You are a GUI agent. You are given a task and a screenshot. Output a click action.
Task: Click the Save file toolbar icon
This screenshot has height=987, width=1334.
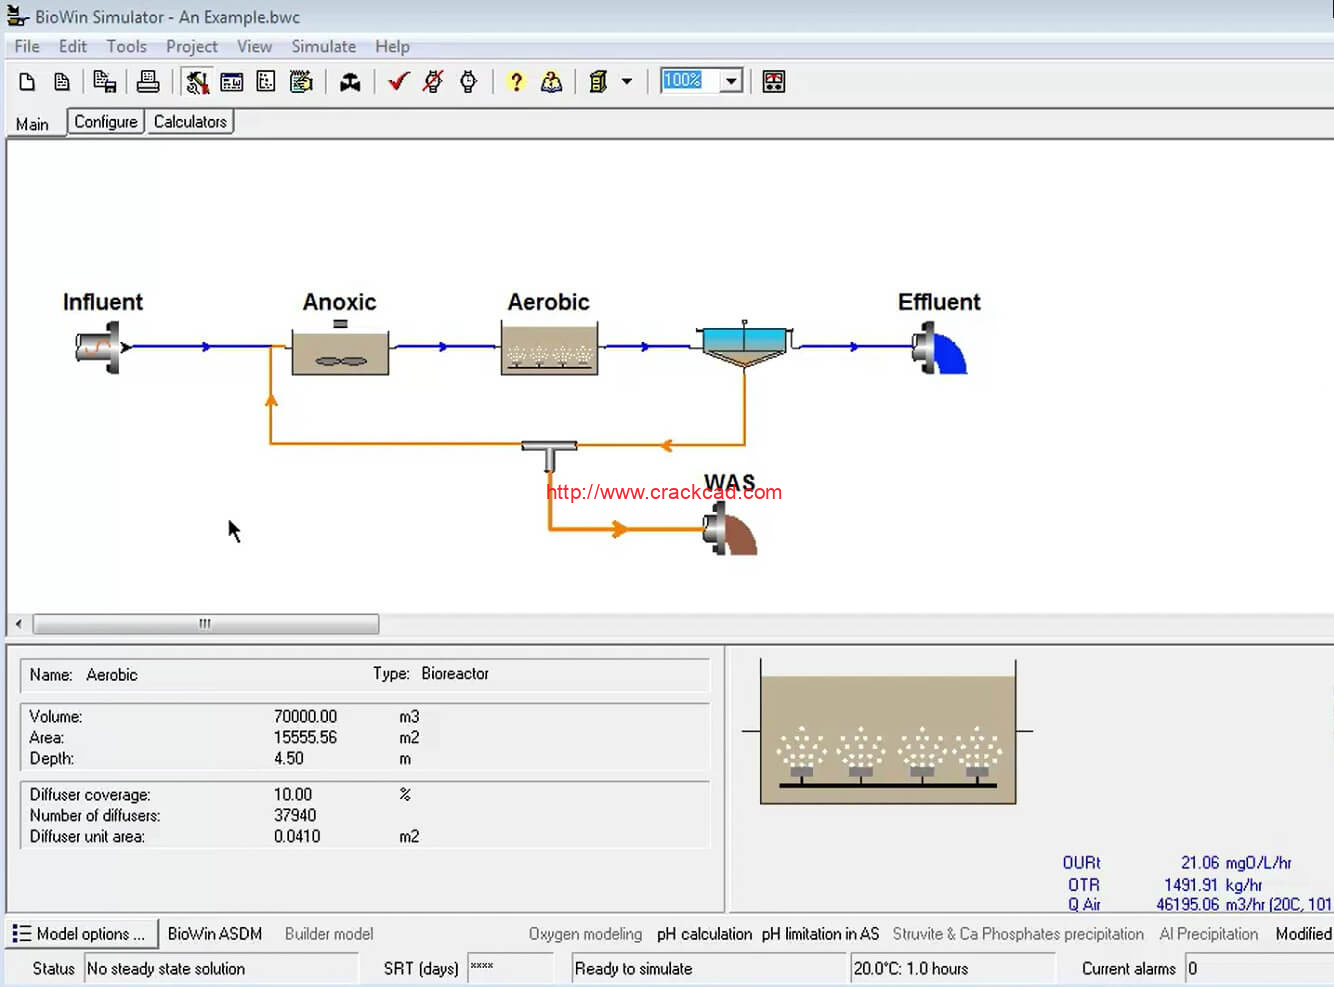[105, 82]
